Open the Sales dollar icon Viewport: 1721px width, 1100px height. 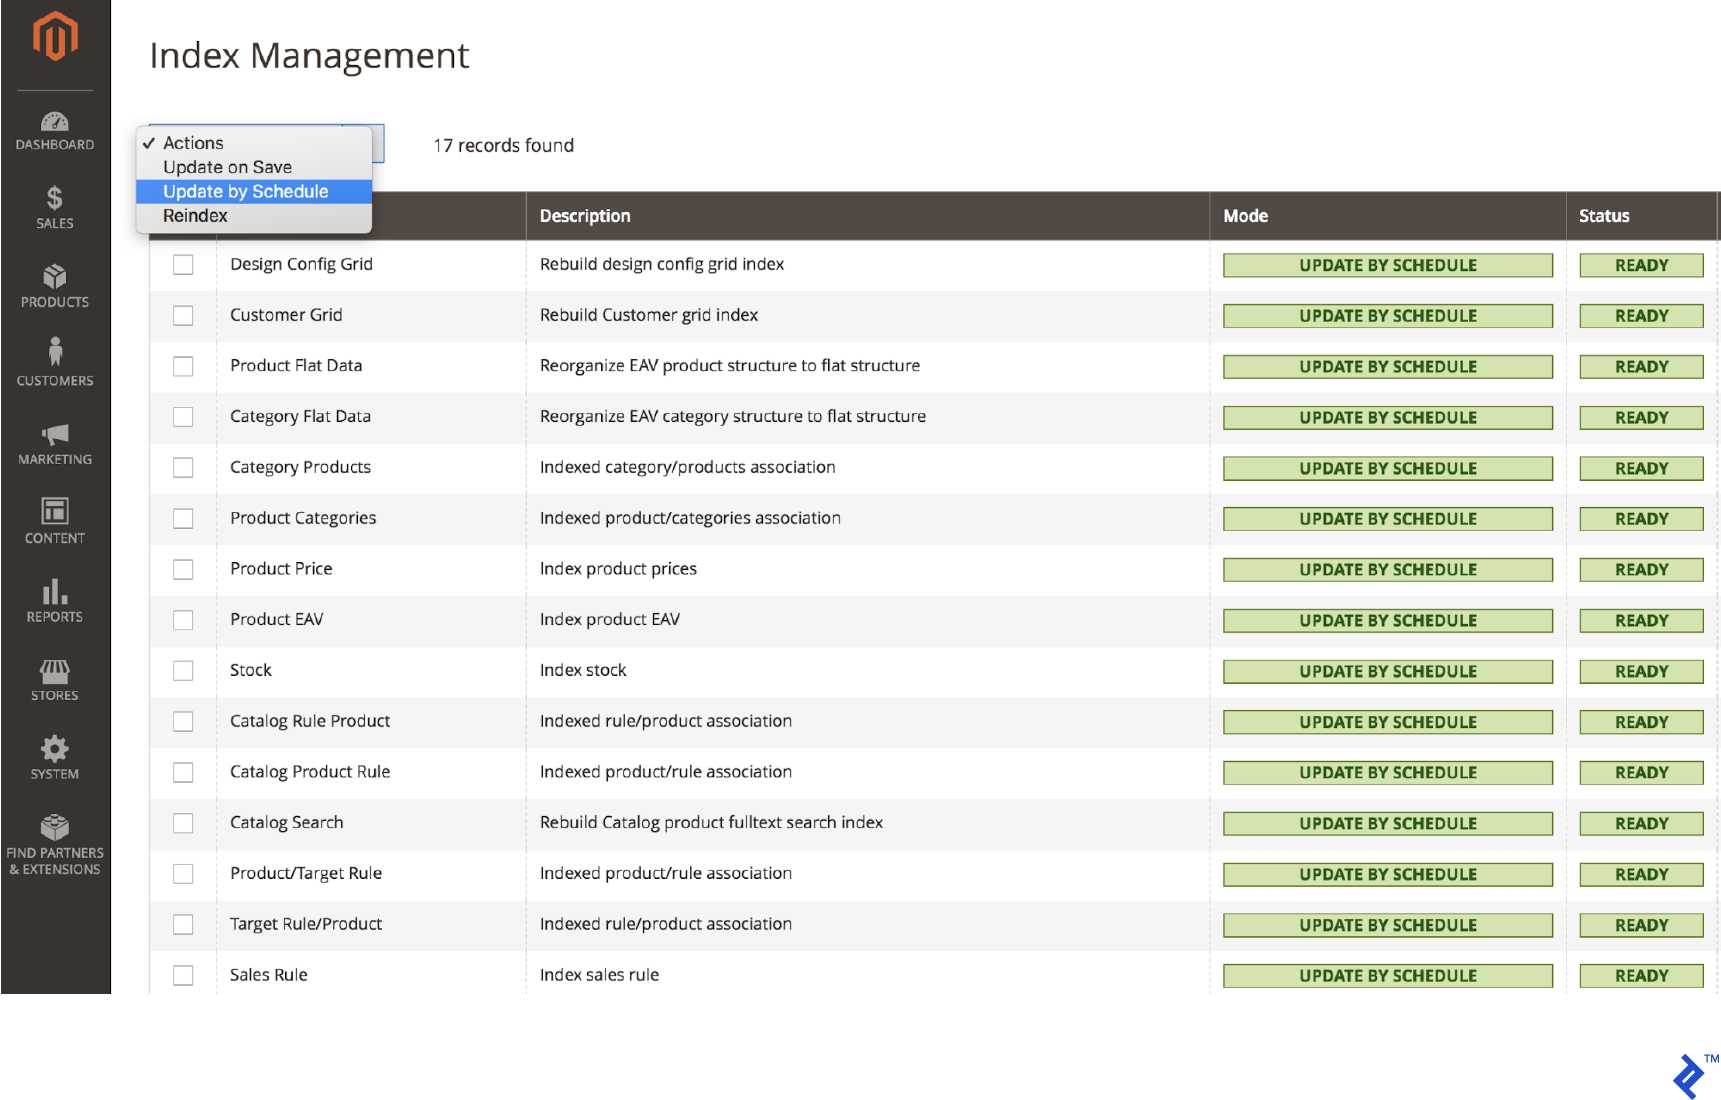(x=55, y=198)
